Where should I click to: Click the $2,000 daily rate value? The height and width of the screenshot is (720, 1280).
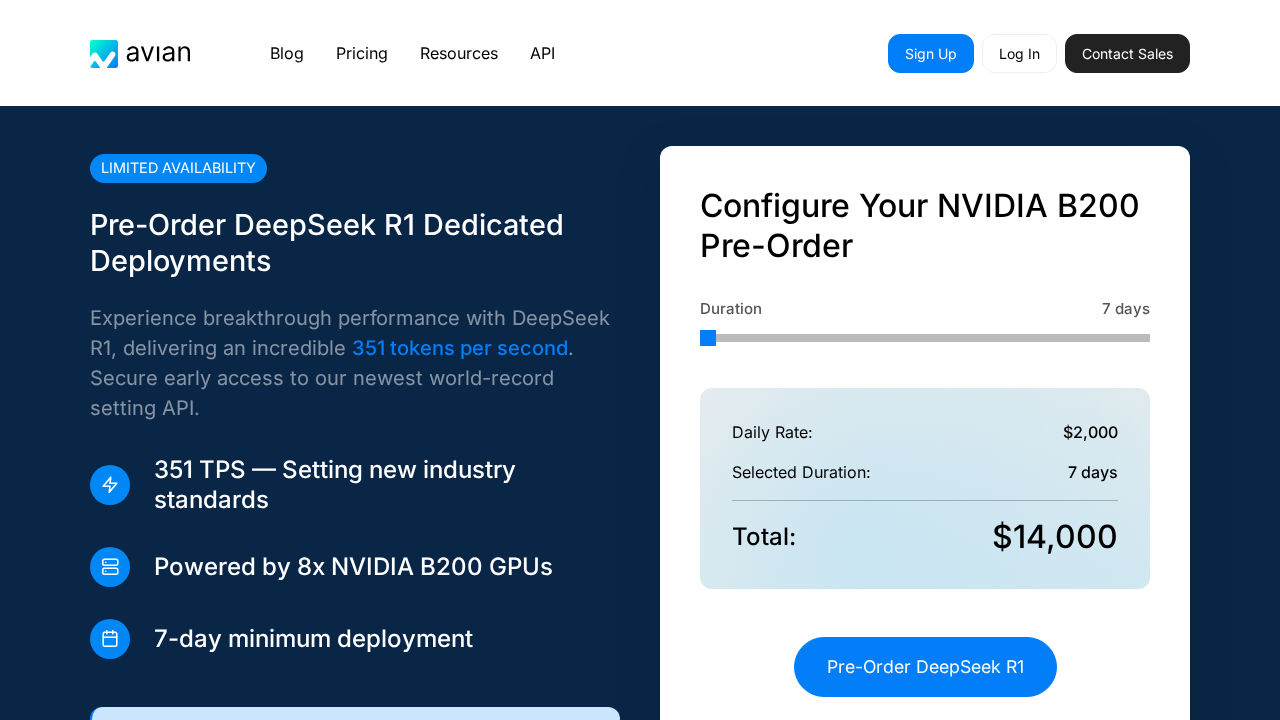[1090, 433]
